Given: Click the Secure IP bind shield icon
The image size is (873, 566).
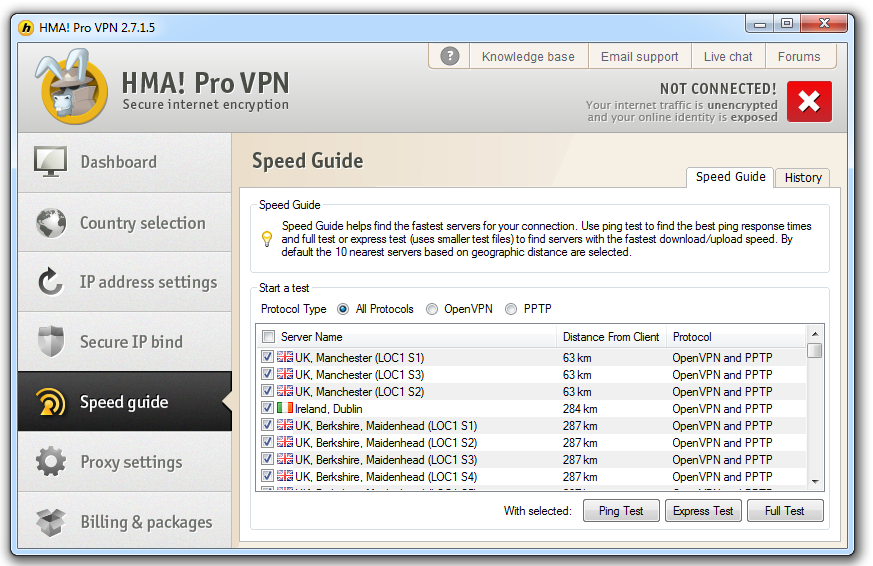Looking at the screenshot, I should [x=51, y=341].
